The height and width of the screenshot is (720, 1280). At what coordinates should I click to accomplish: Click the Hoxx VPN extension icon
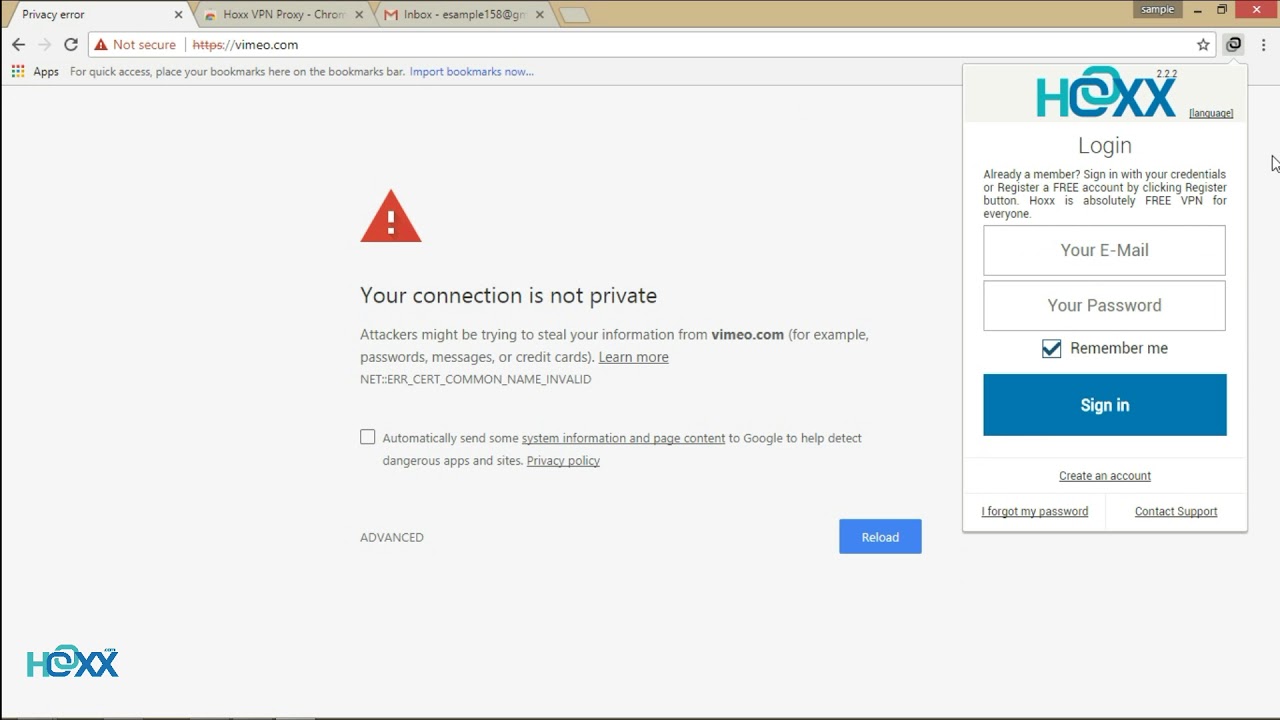click(x=1234, y=45)
